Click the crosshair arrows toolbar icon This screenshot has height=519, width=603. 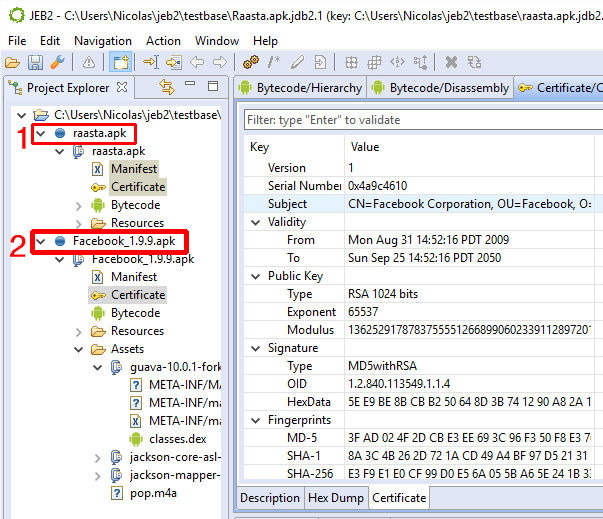click(x=397, y=62)
